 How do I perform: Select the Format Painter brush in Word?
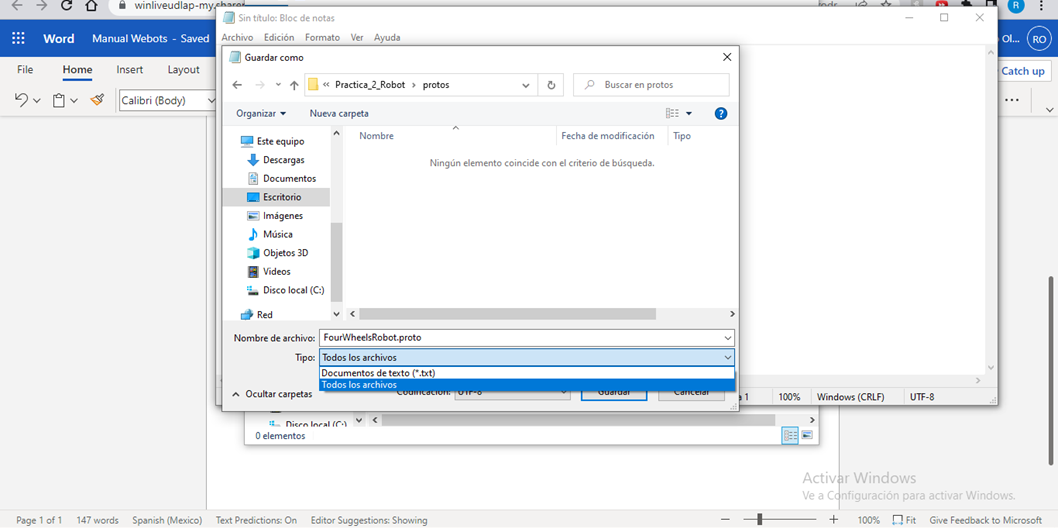point(98,100)
